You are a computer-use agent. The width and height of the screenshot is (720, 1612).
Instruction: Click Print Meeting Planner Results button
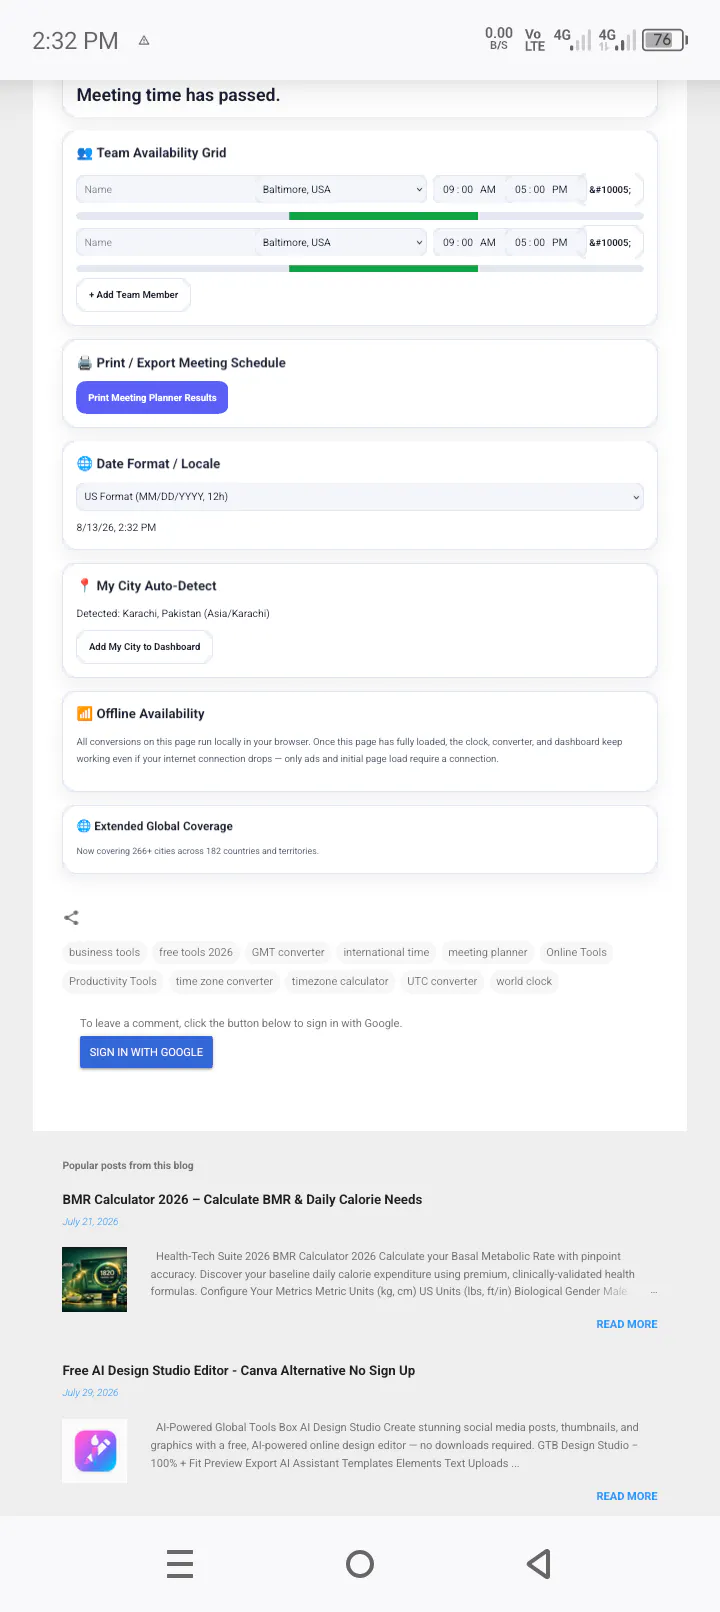coord(152,397)
